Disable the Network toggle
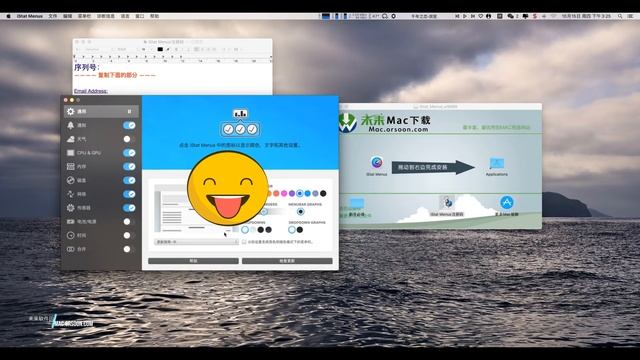Screen dimensions: 640x360 129,194
